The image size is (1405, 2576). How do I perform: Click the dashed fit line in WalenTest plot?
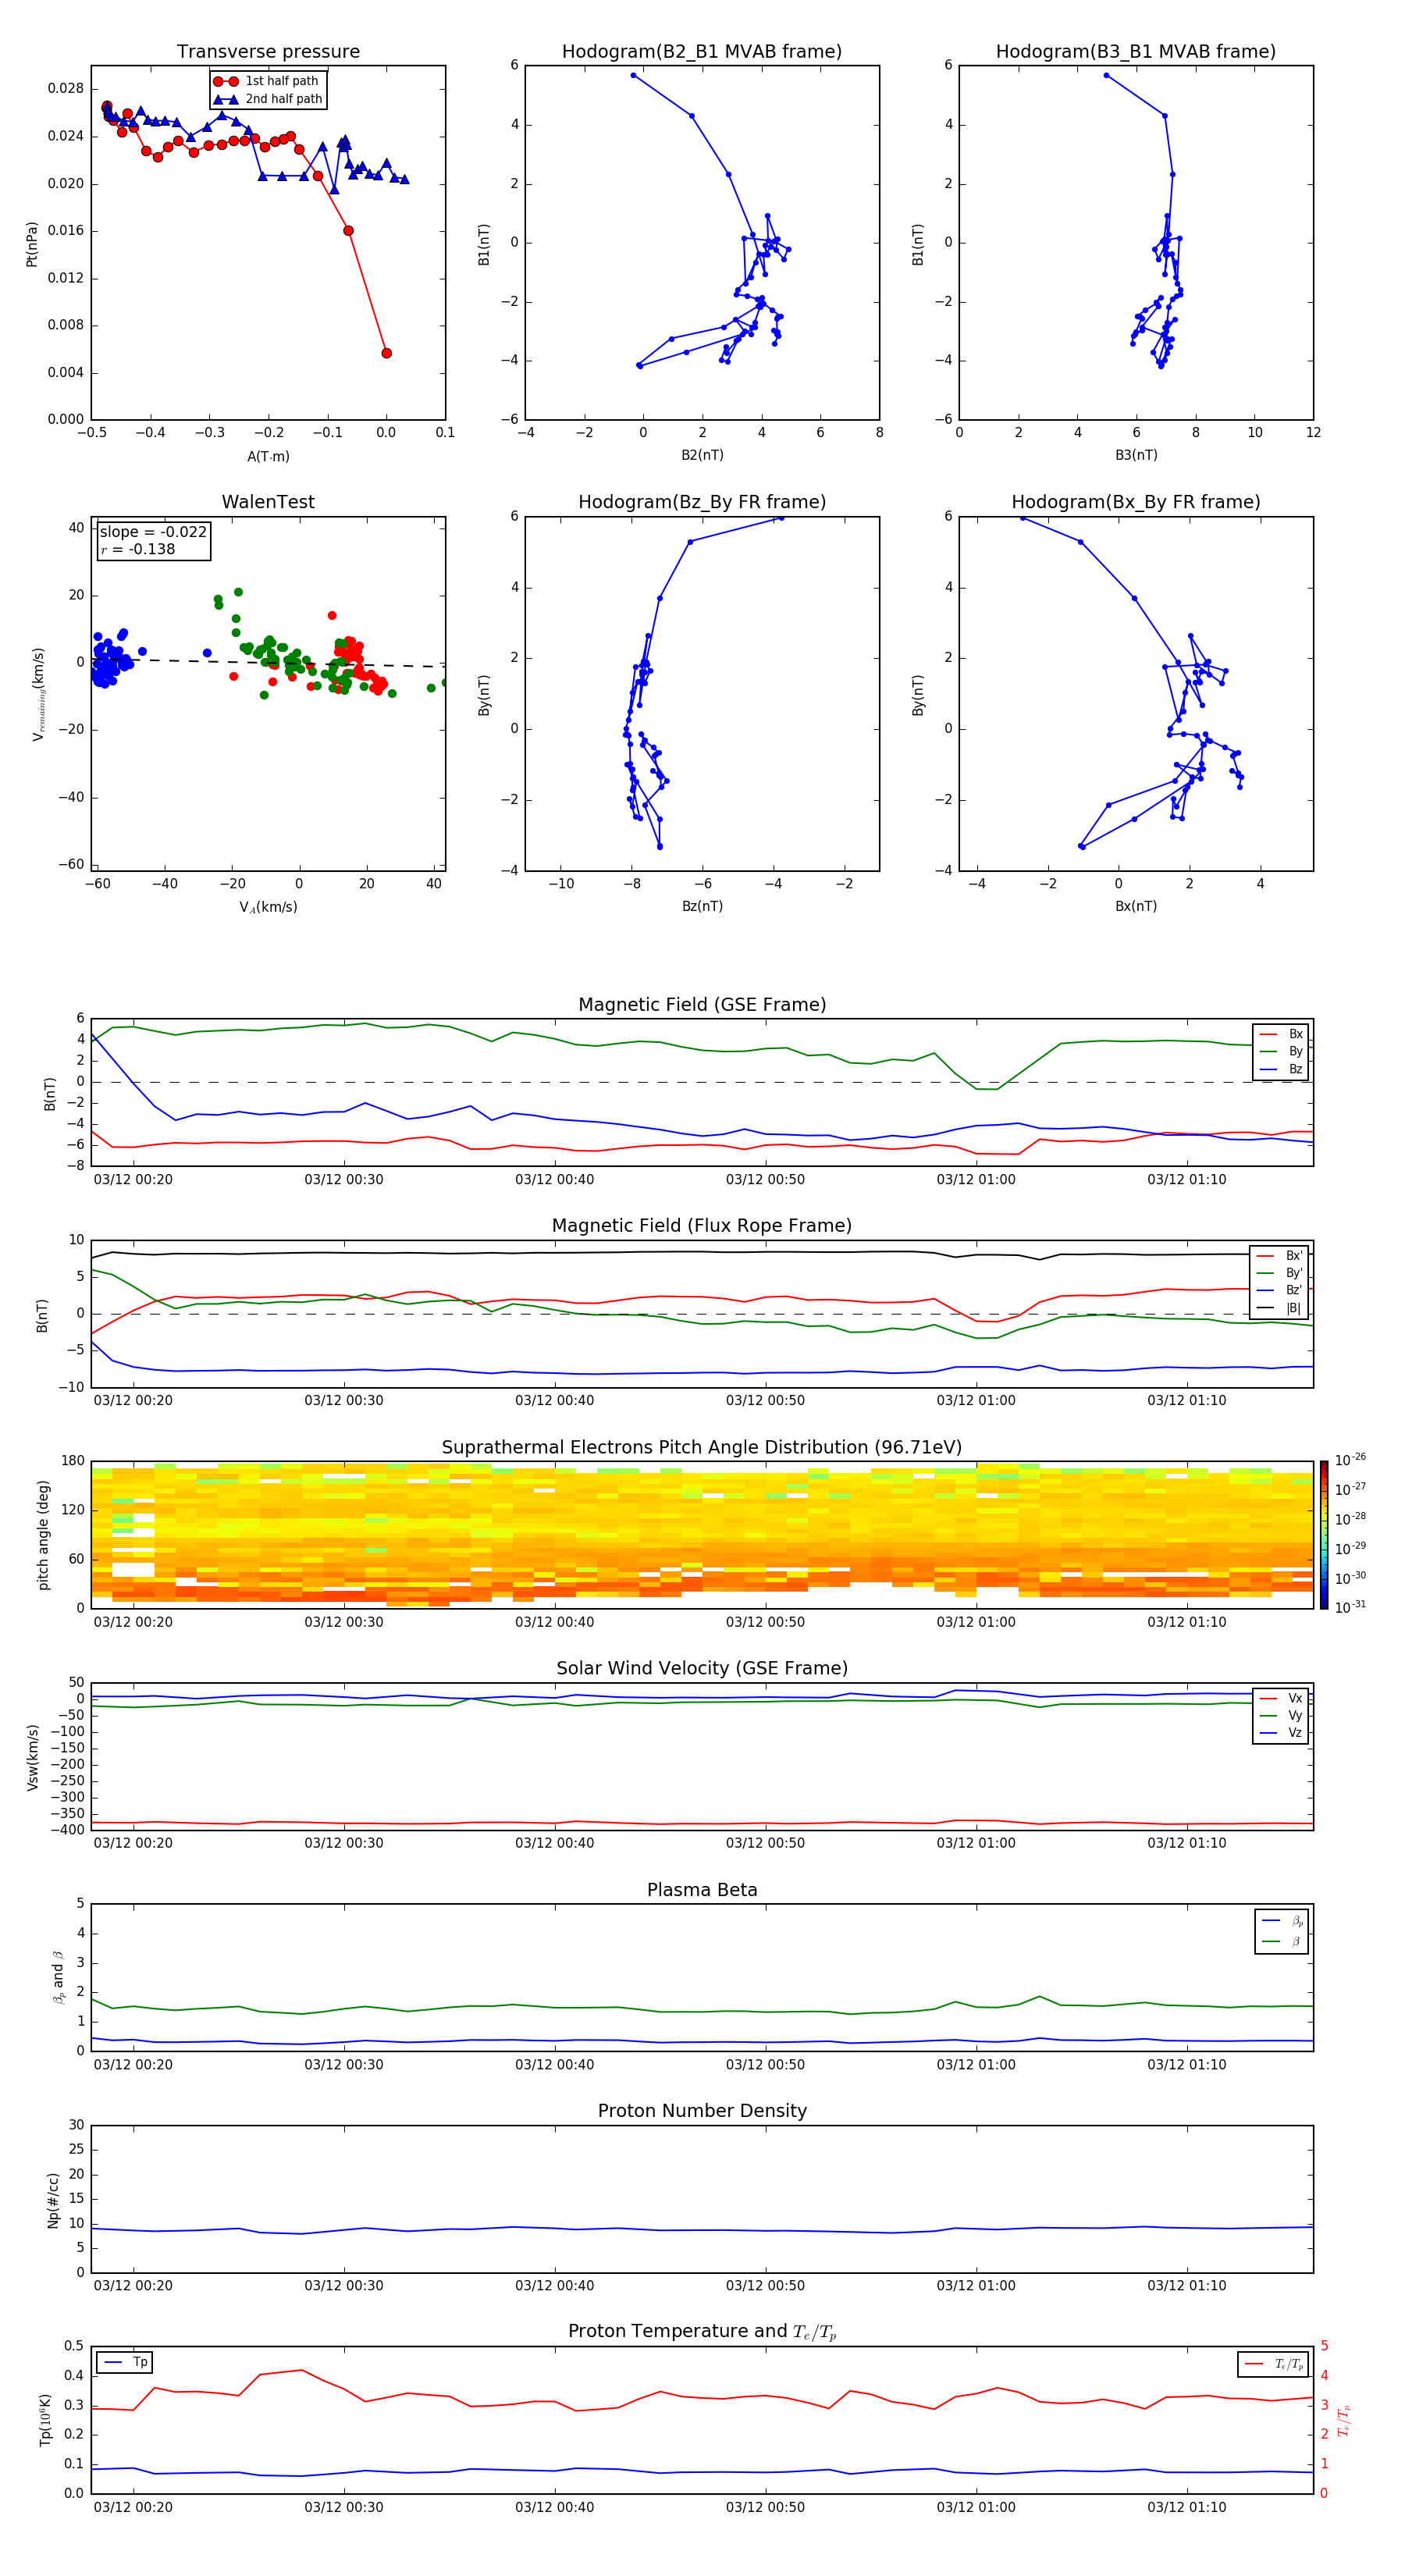pyautogui.click(x=268, y=662)
